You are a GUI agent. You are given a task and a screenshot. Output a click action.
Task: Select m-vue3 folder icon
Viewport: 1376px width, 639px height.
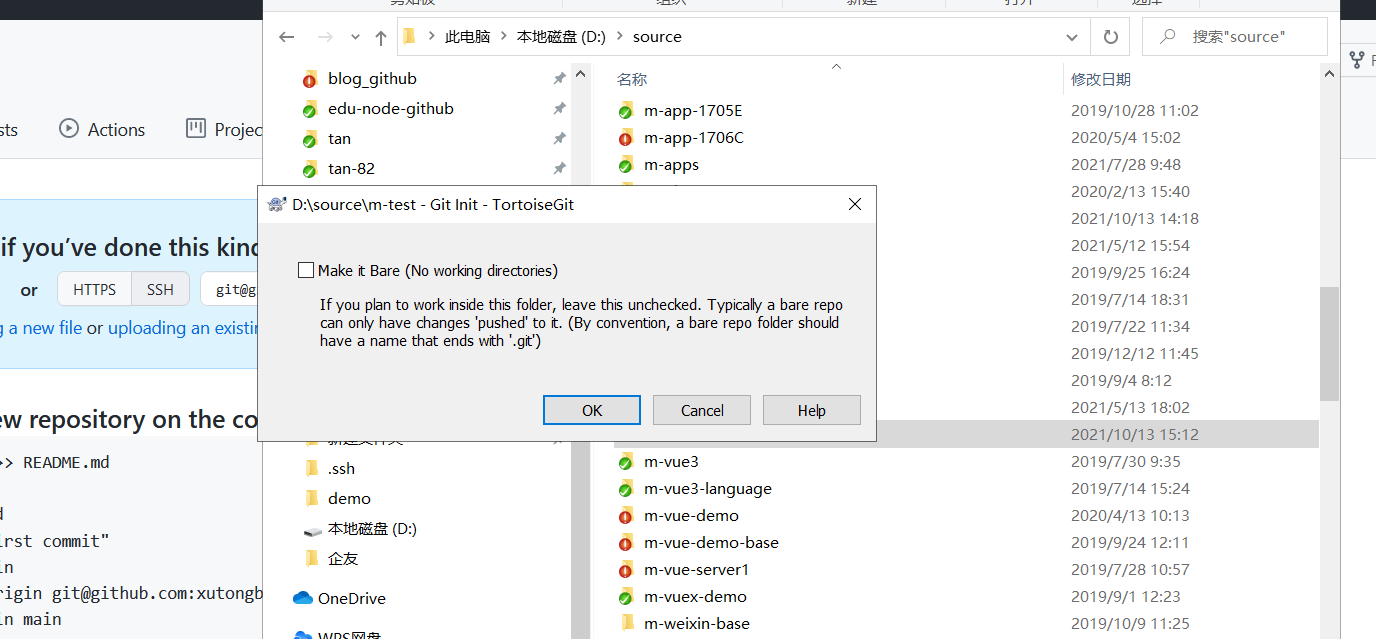coord(626,462)
